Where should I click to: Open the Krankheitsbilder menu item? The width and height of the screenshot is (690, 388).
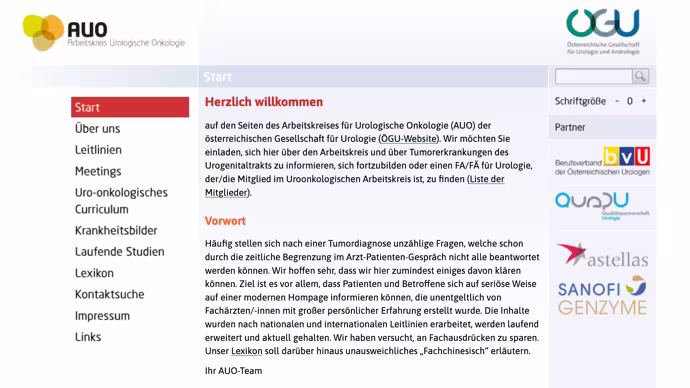pyautogui.click(x=116, y=231)
